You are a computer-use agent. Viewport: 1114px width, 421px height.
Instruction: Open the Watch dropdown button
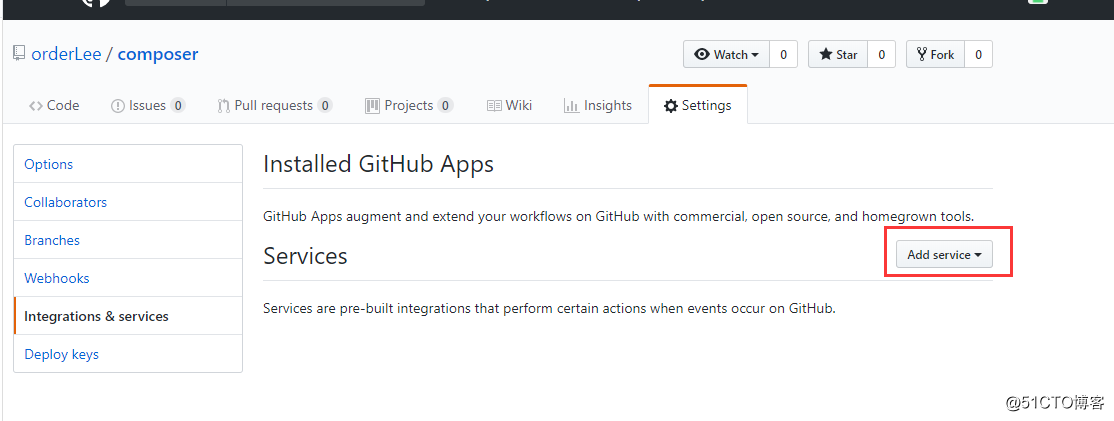tap(726, 54)
